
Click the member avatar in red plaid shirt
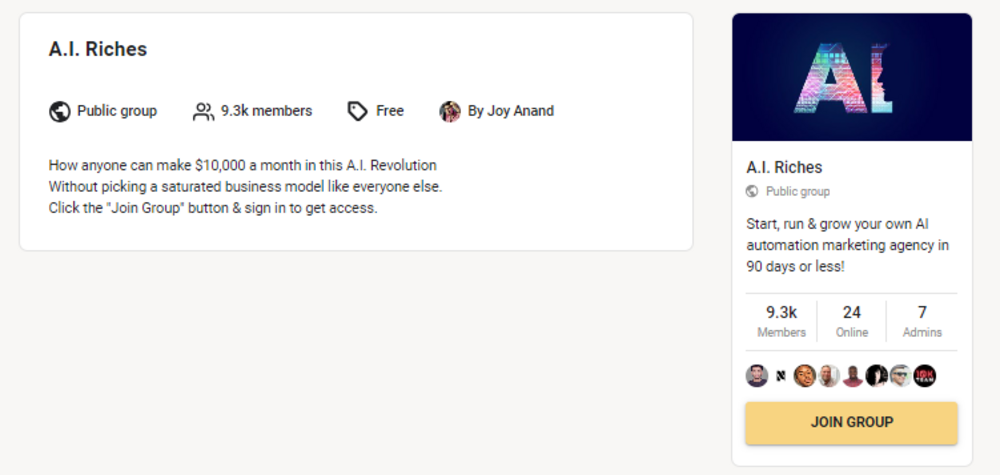click(x=853, y=376)
